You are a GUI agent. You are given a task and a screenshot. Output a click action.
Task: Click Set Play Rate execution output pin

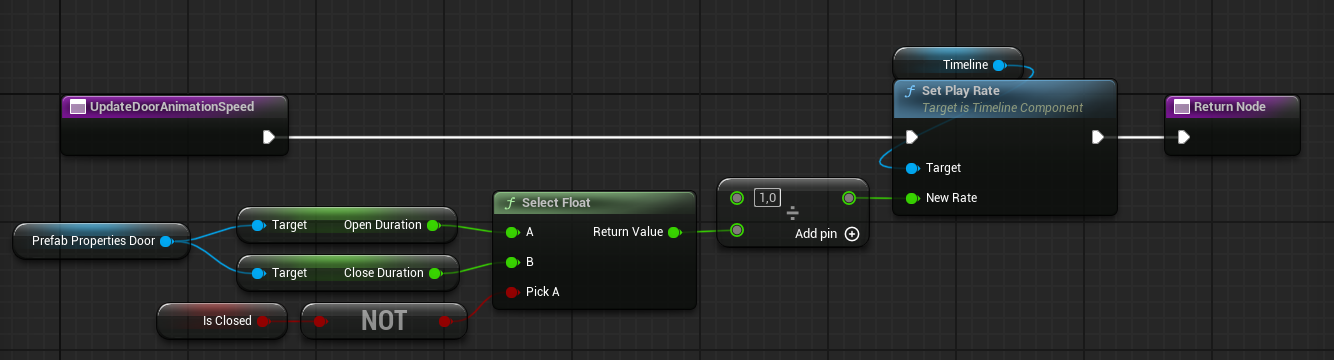pyautogui.click(x=1098, y=137)
